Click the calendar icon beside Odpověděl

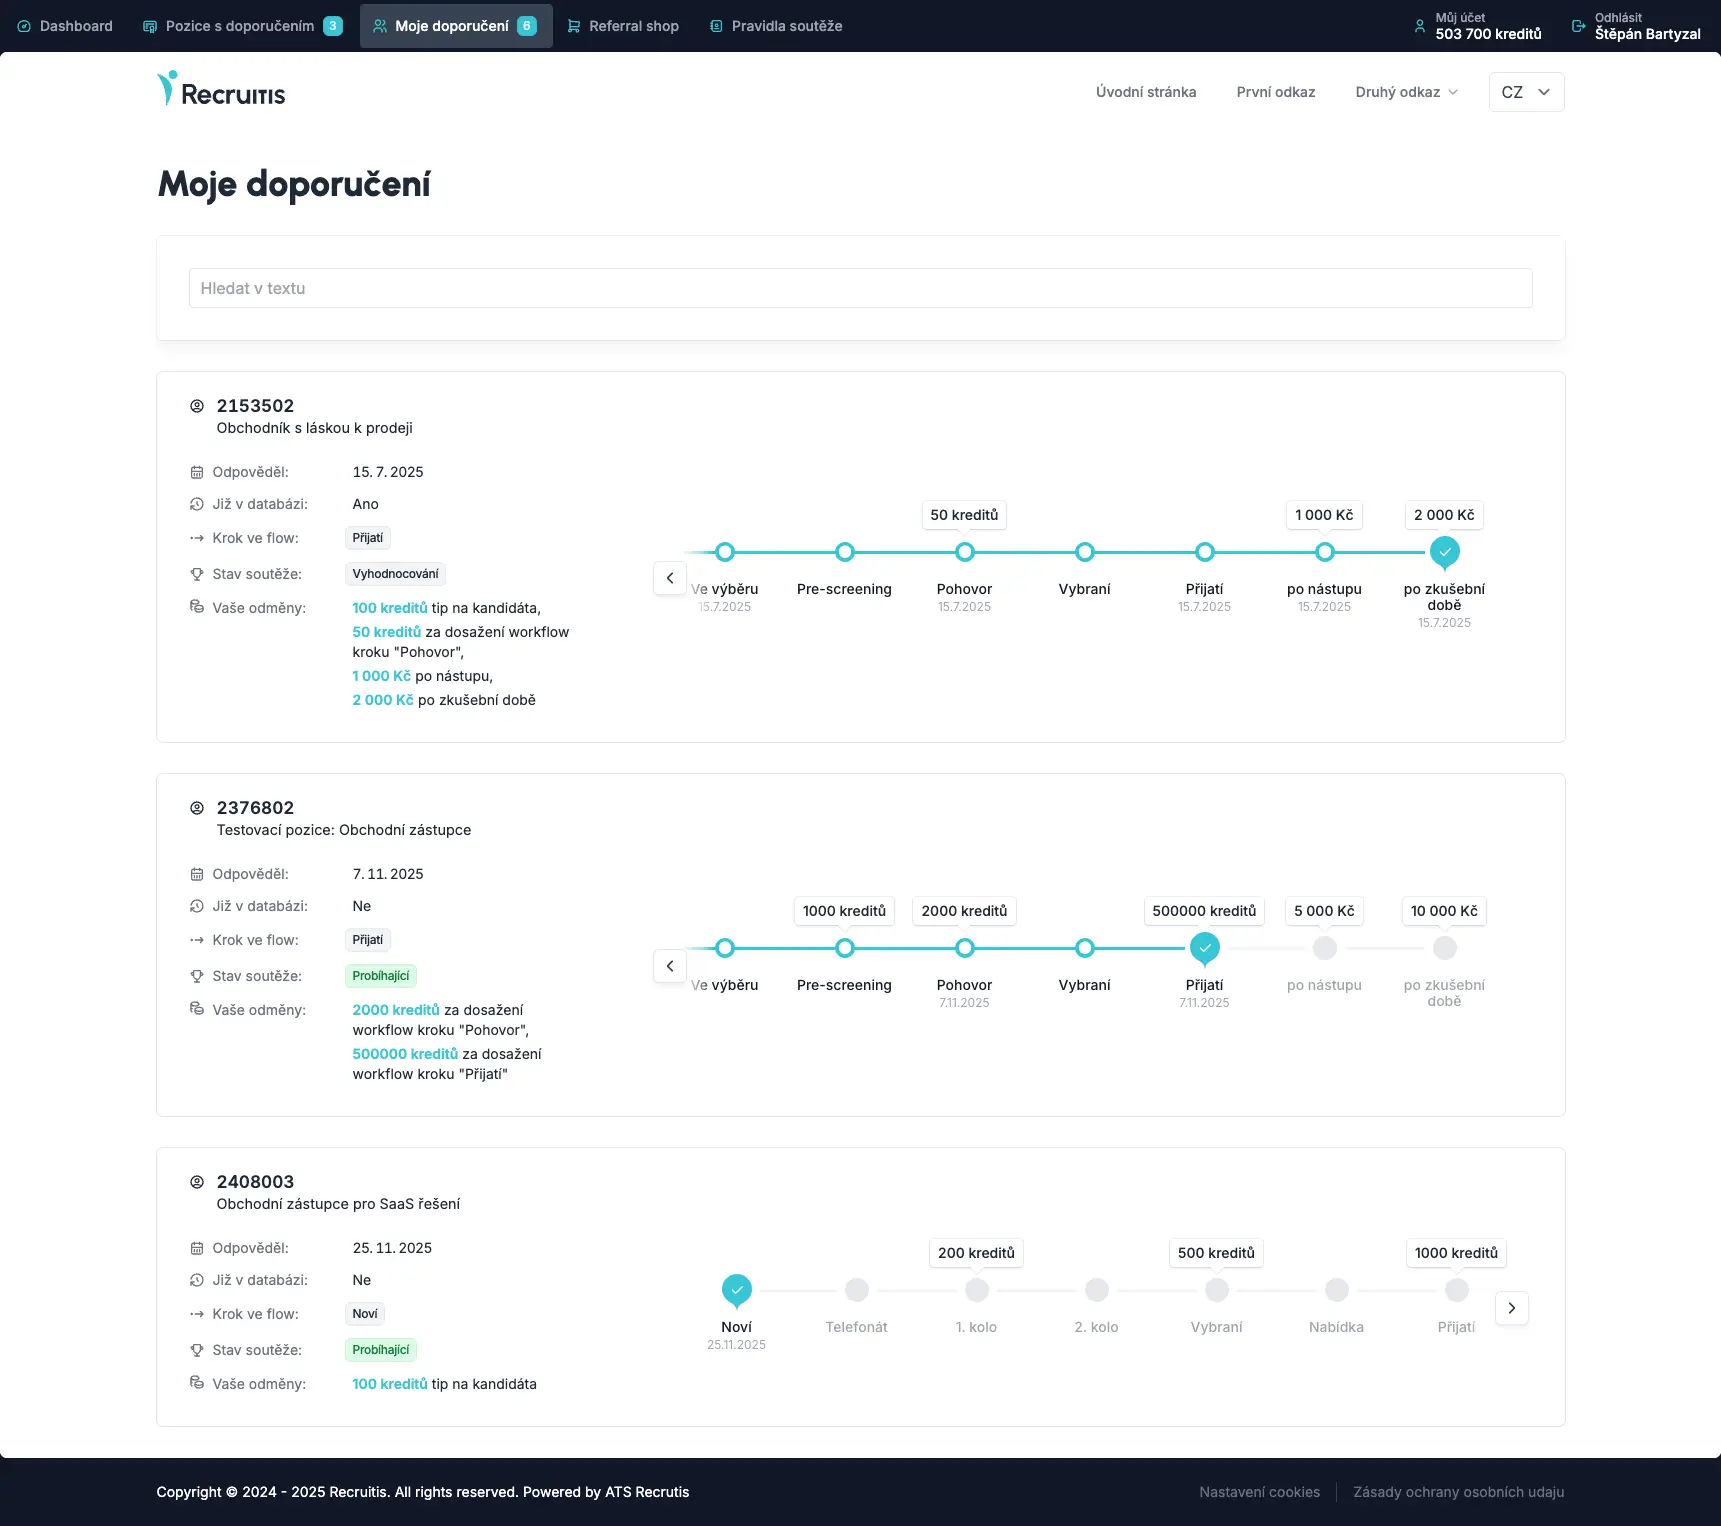point(196,472)
